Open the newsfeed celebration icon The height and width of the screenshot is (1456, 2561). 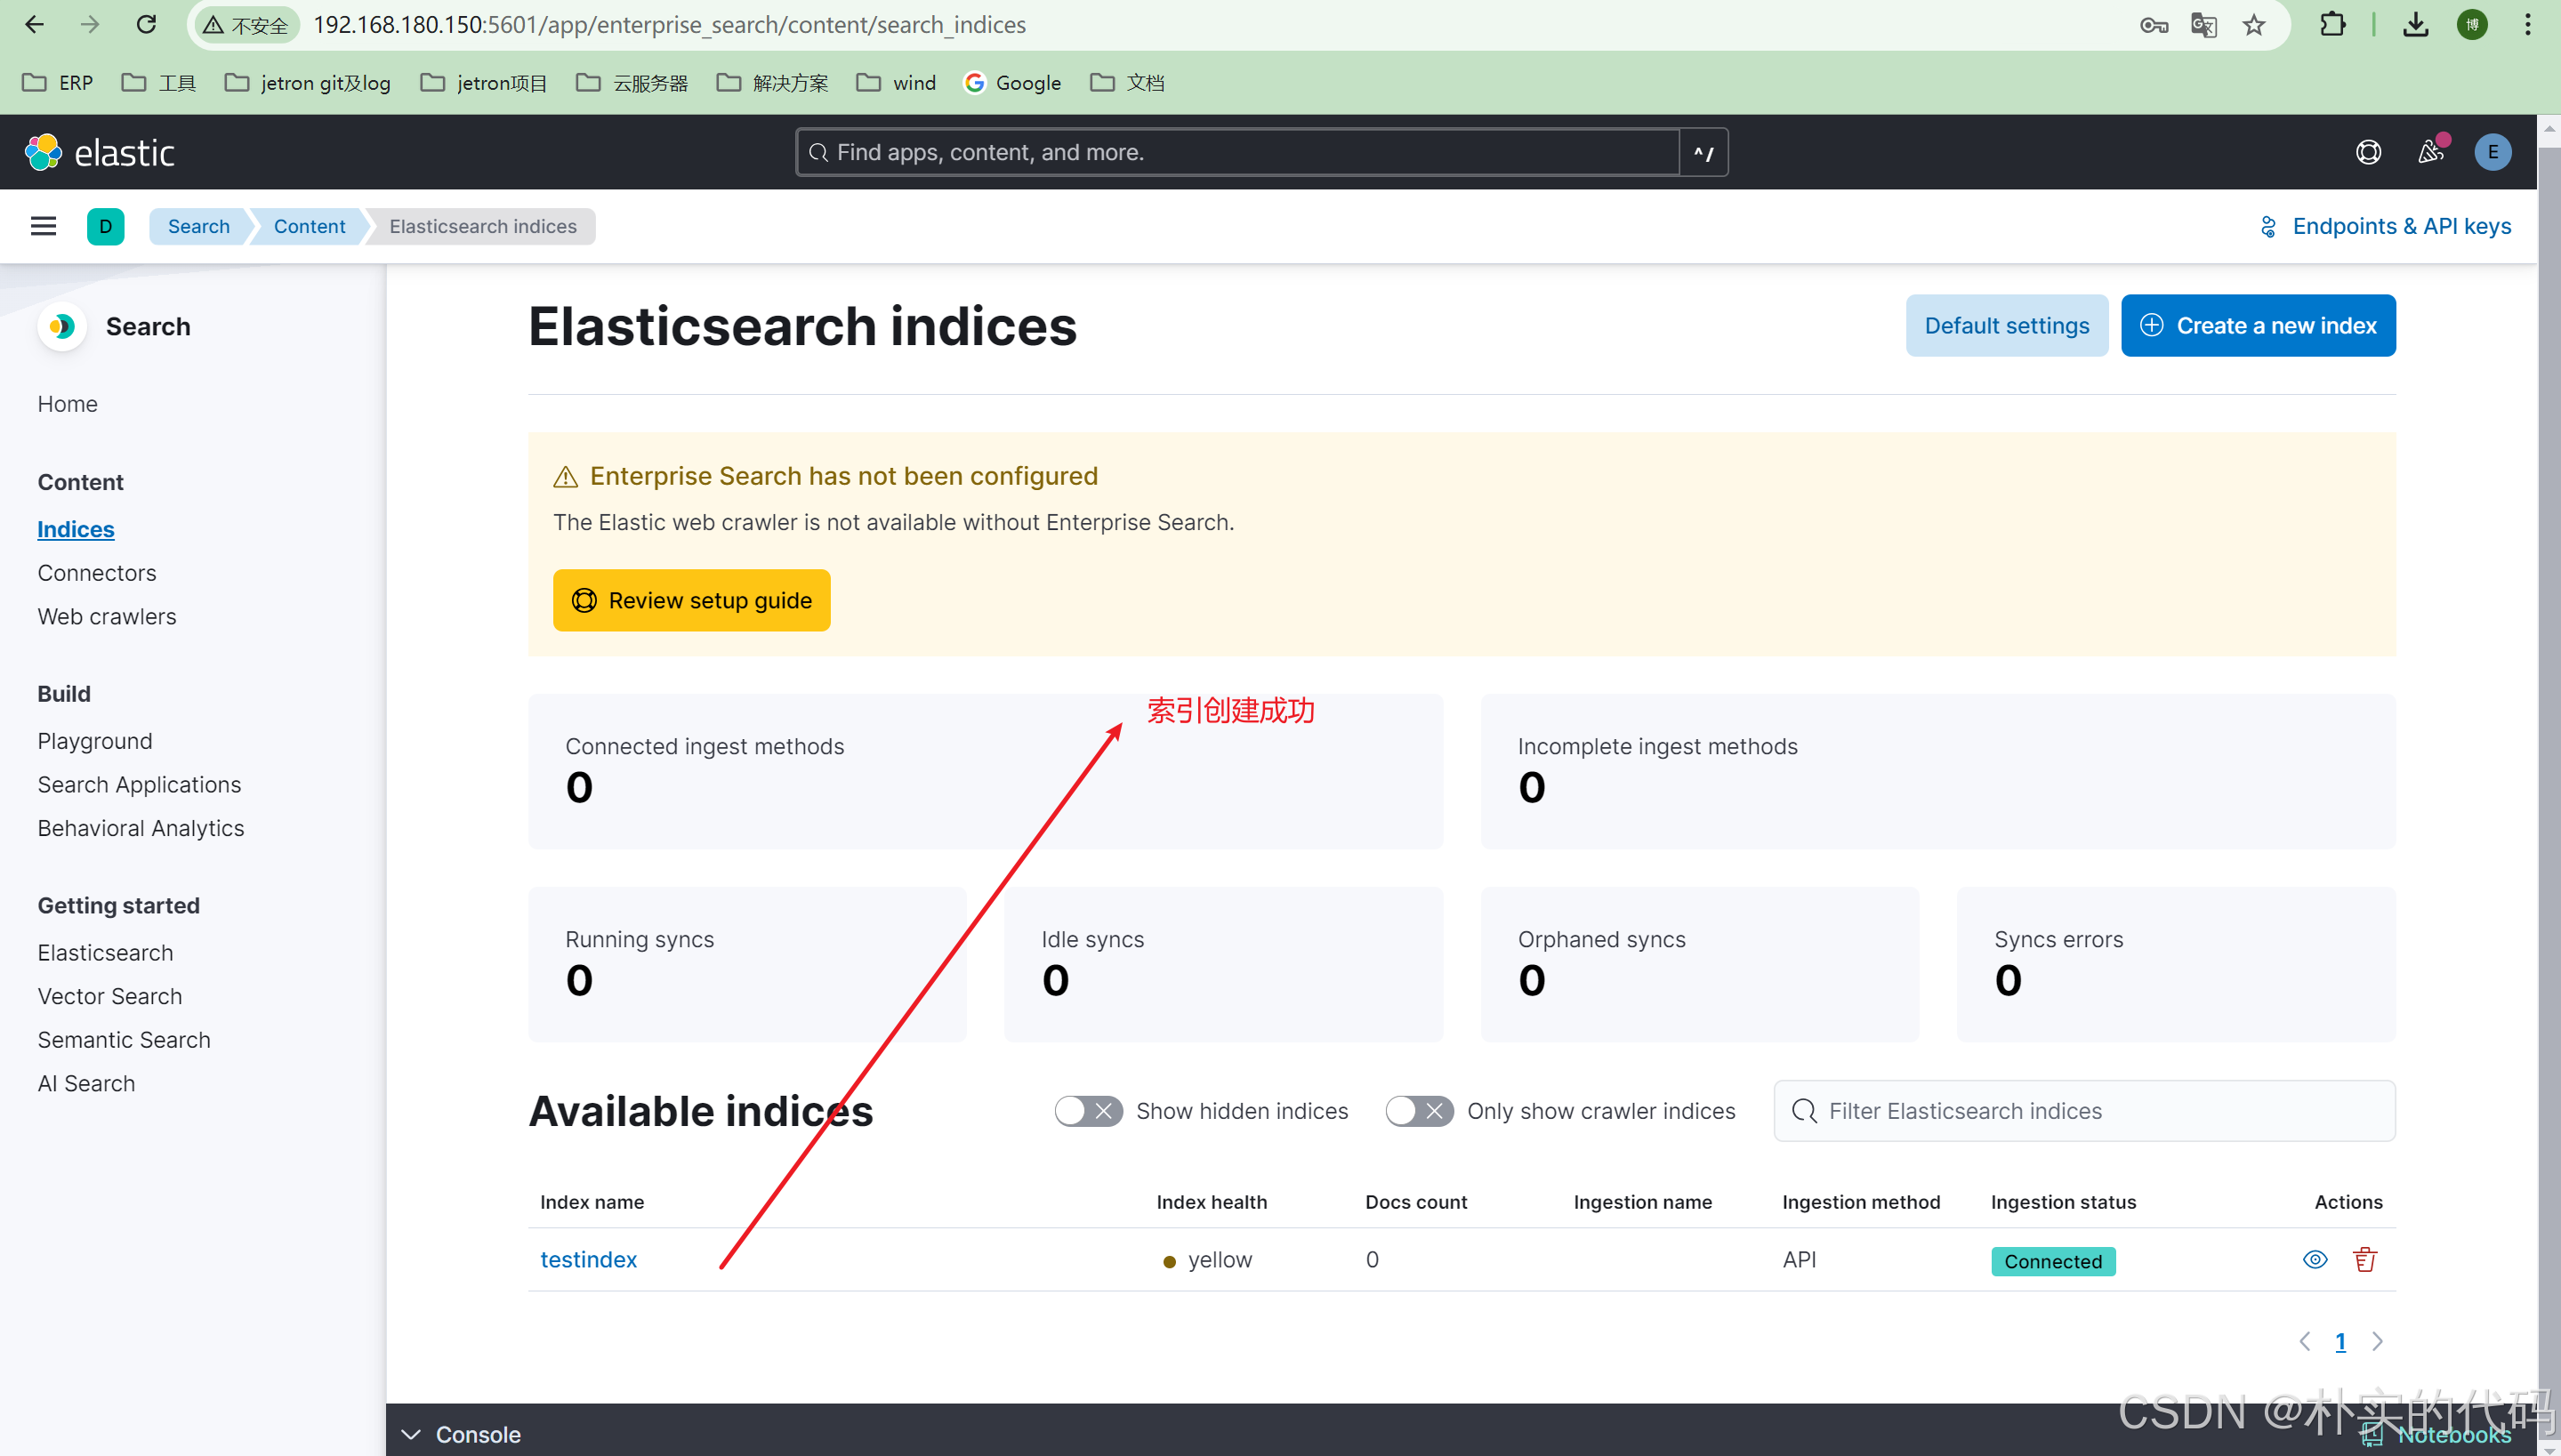click(2431, 152)
